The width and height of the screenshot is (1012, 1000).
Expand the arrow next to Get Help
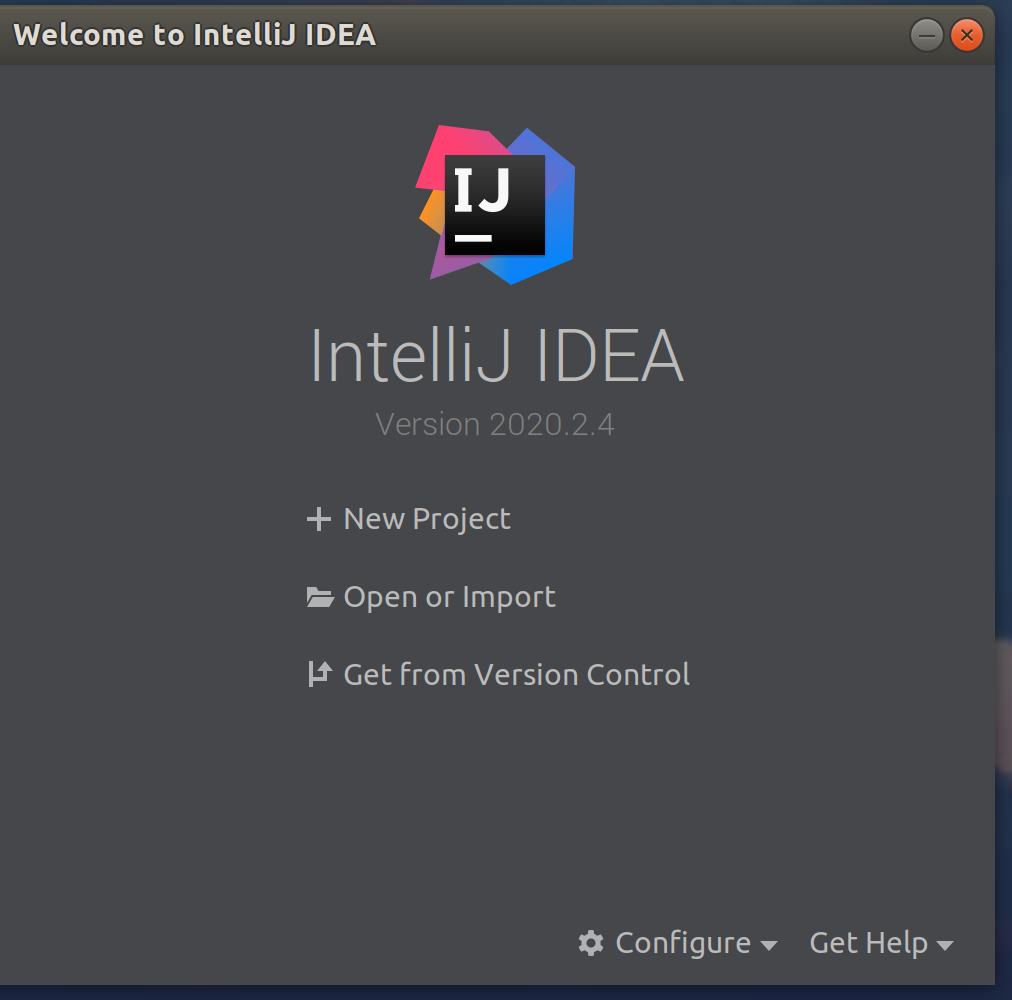coord(945,945)
